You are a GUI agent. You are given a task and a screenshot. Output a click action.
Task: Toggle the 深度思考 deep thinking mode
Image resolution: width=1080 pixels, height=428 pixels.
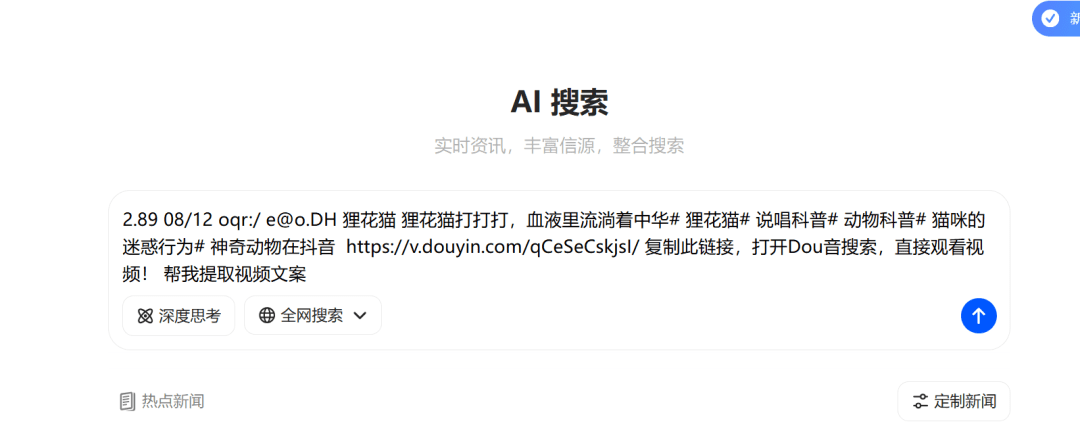point(178,316)
